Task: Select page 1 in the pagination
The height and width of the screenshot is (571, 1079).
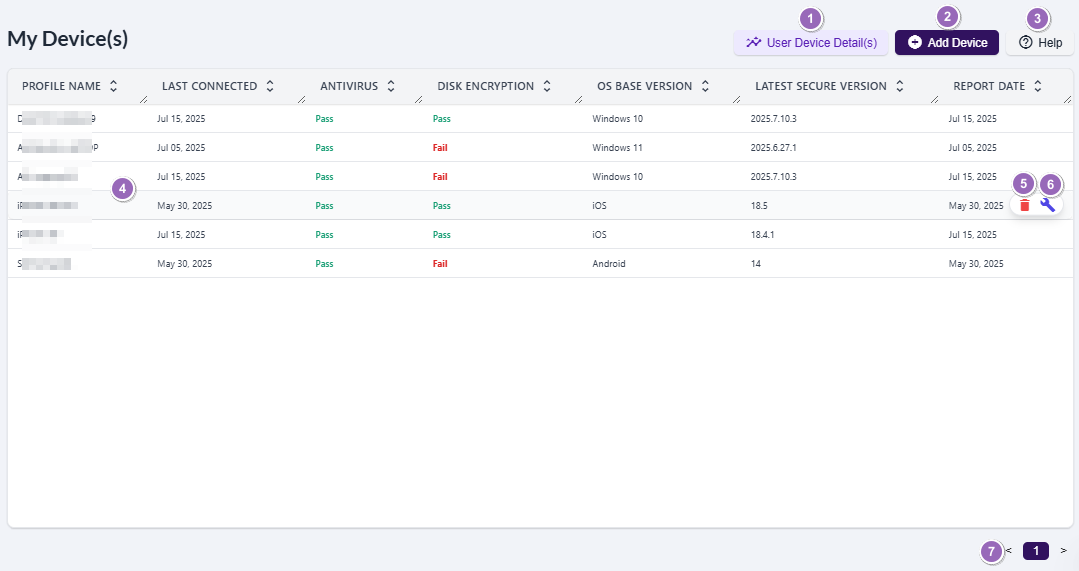Action: [1036, 550]
